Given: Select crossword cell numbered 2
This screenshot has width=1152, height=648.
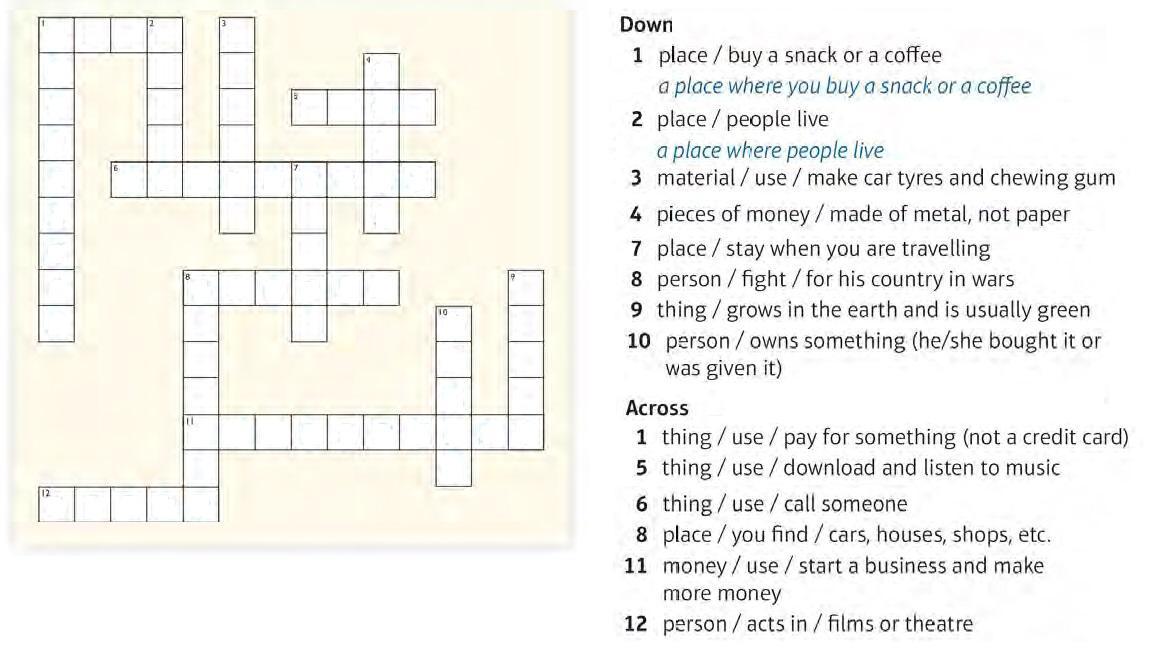Looking at the screenshot, I should tap(165, 35).
